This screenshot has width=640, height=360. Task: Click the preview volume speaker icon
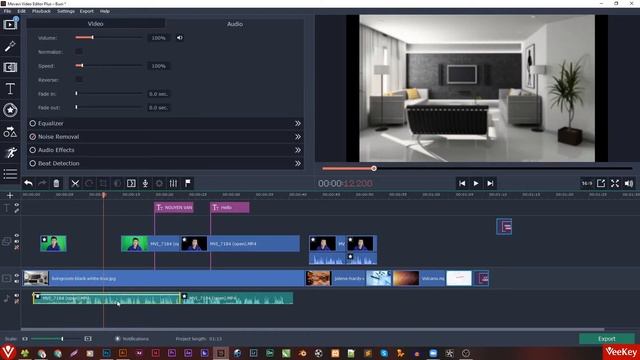[x=629, y=184]
